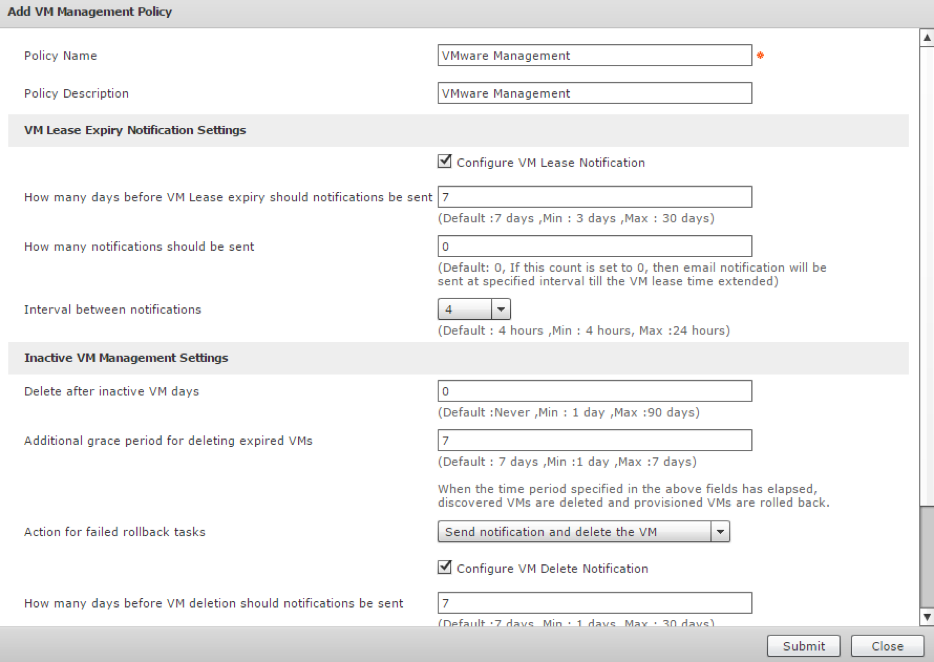Click the additional grace period input field
934x662 pixels.
tap(595, 440)
